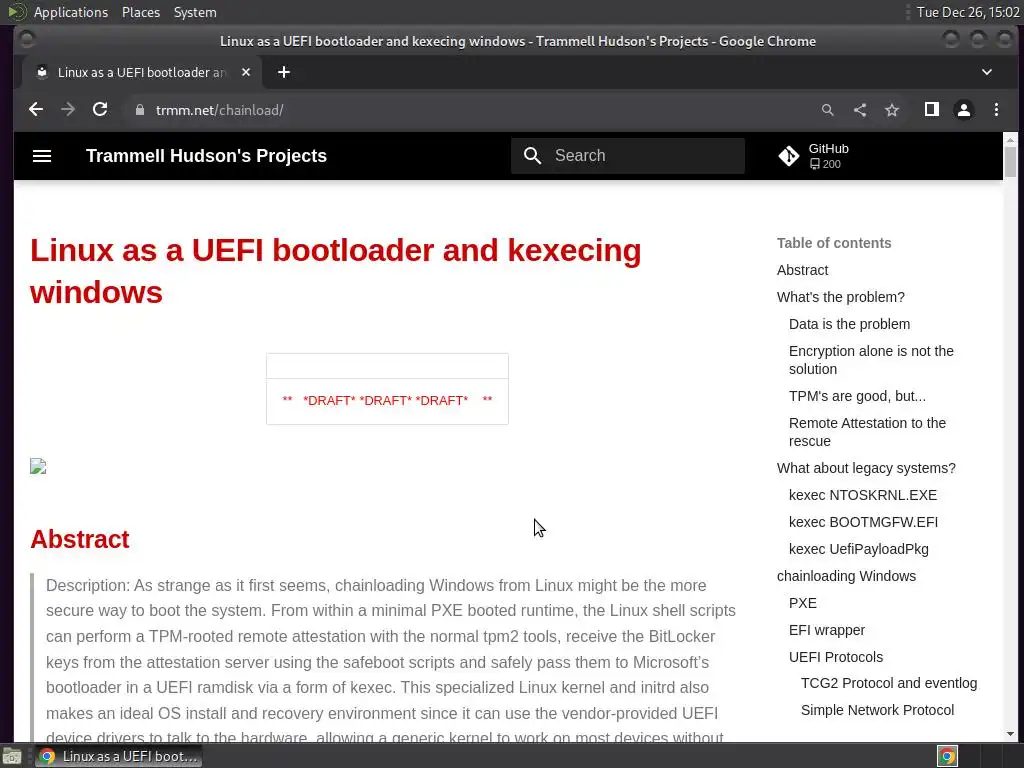Go to Remote Attestation to the rescue
Screen dimensions: 1024x768
click(x=867, y=432)
